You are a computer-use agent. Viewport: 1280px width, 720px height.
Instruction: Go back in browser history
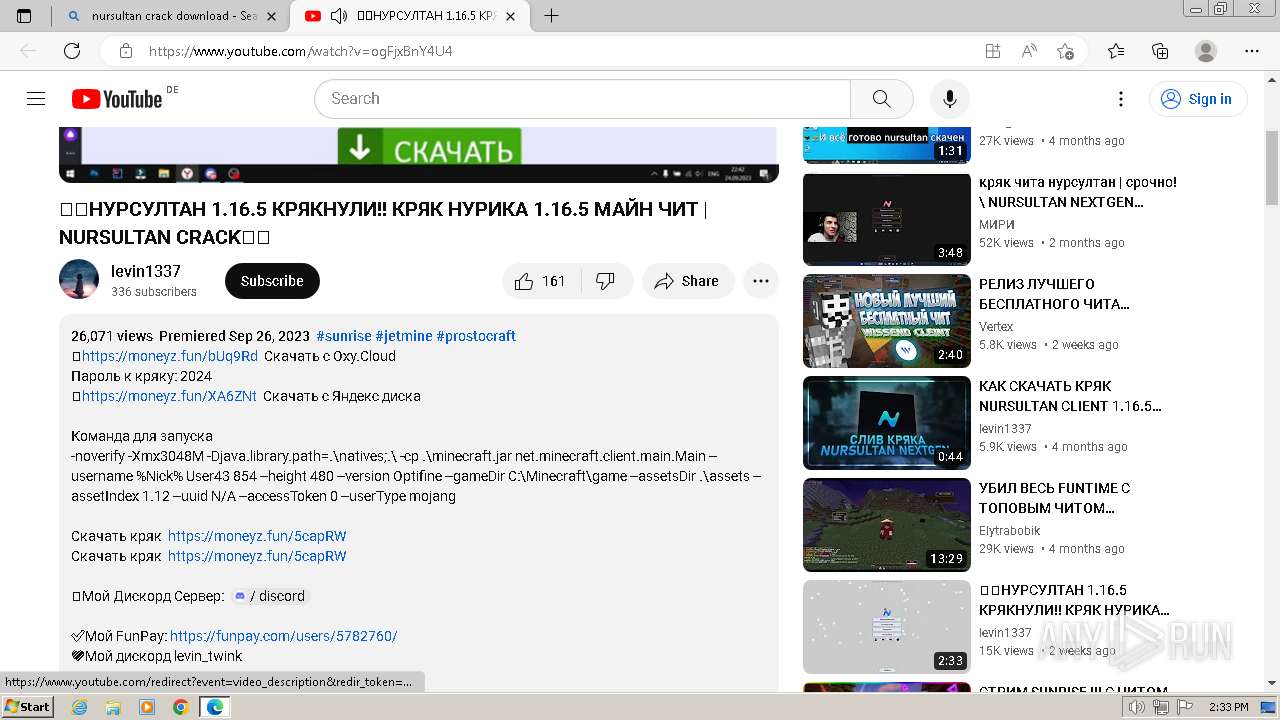(28, 51)
